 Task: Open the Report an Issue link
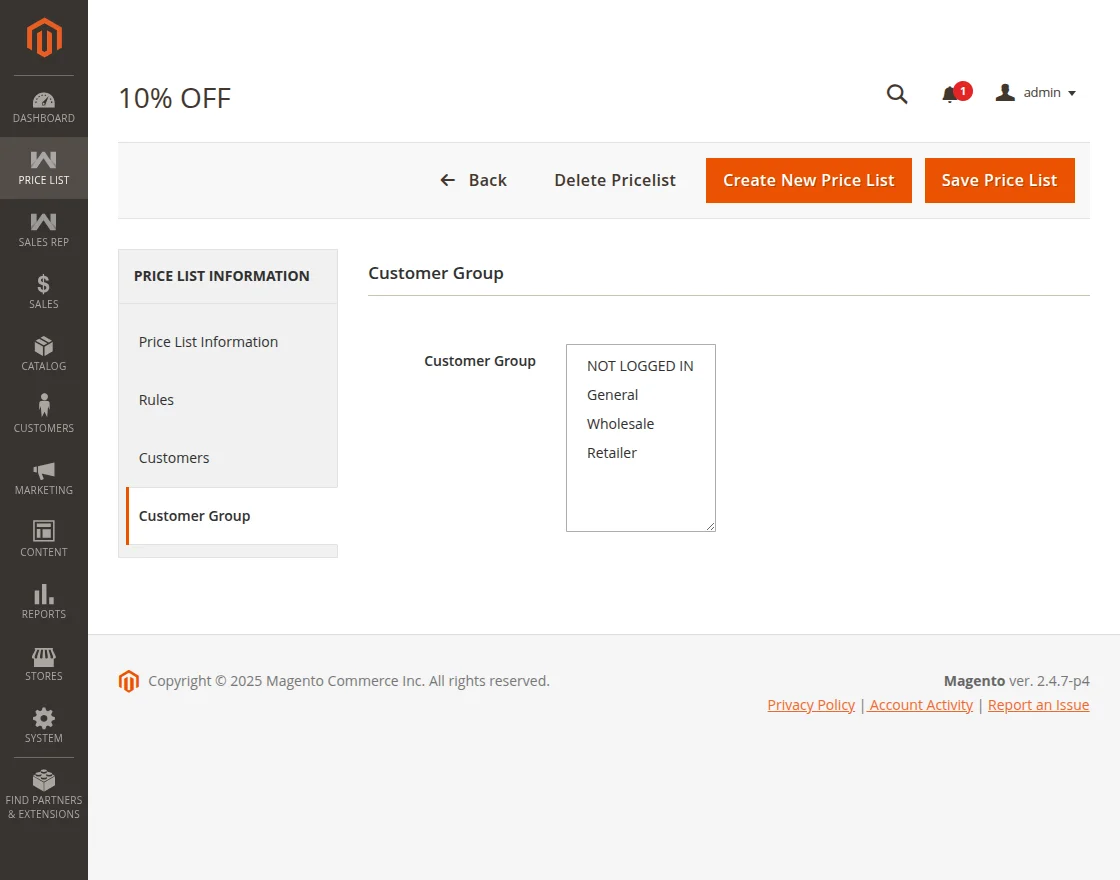coord(1039,705)
